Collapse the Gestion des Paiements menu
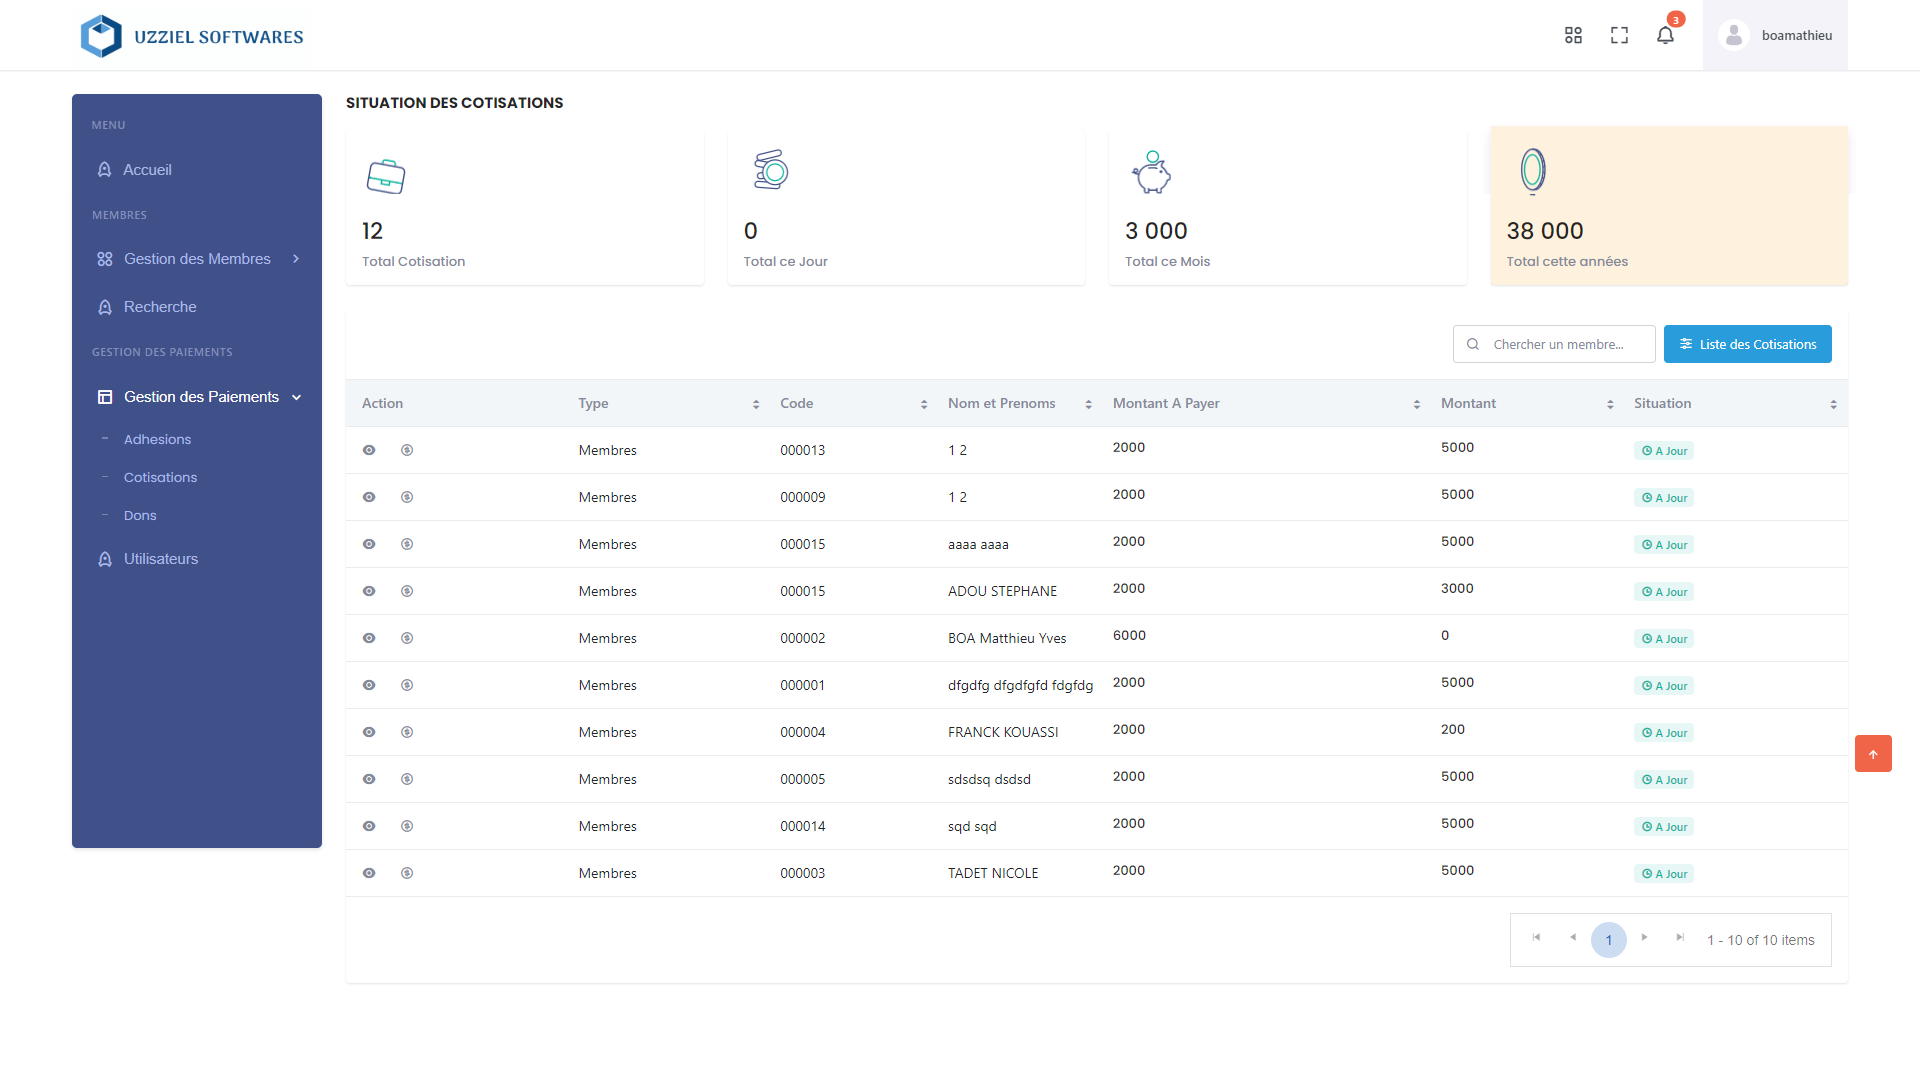 (x=200, y=397)
